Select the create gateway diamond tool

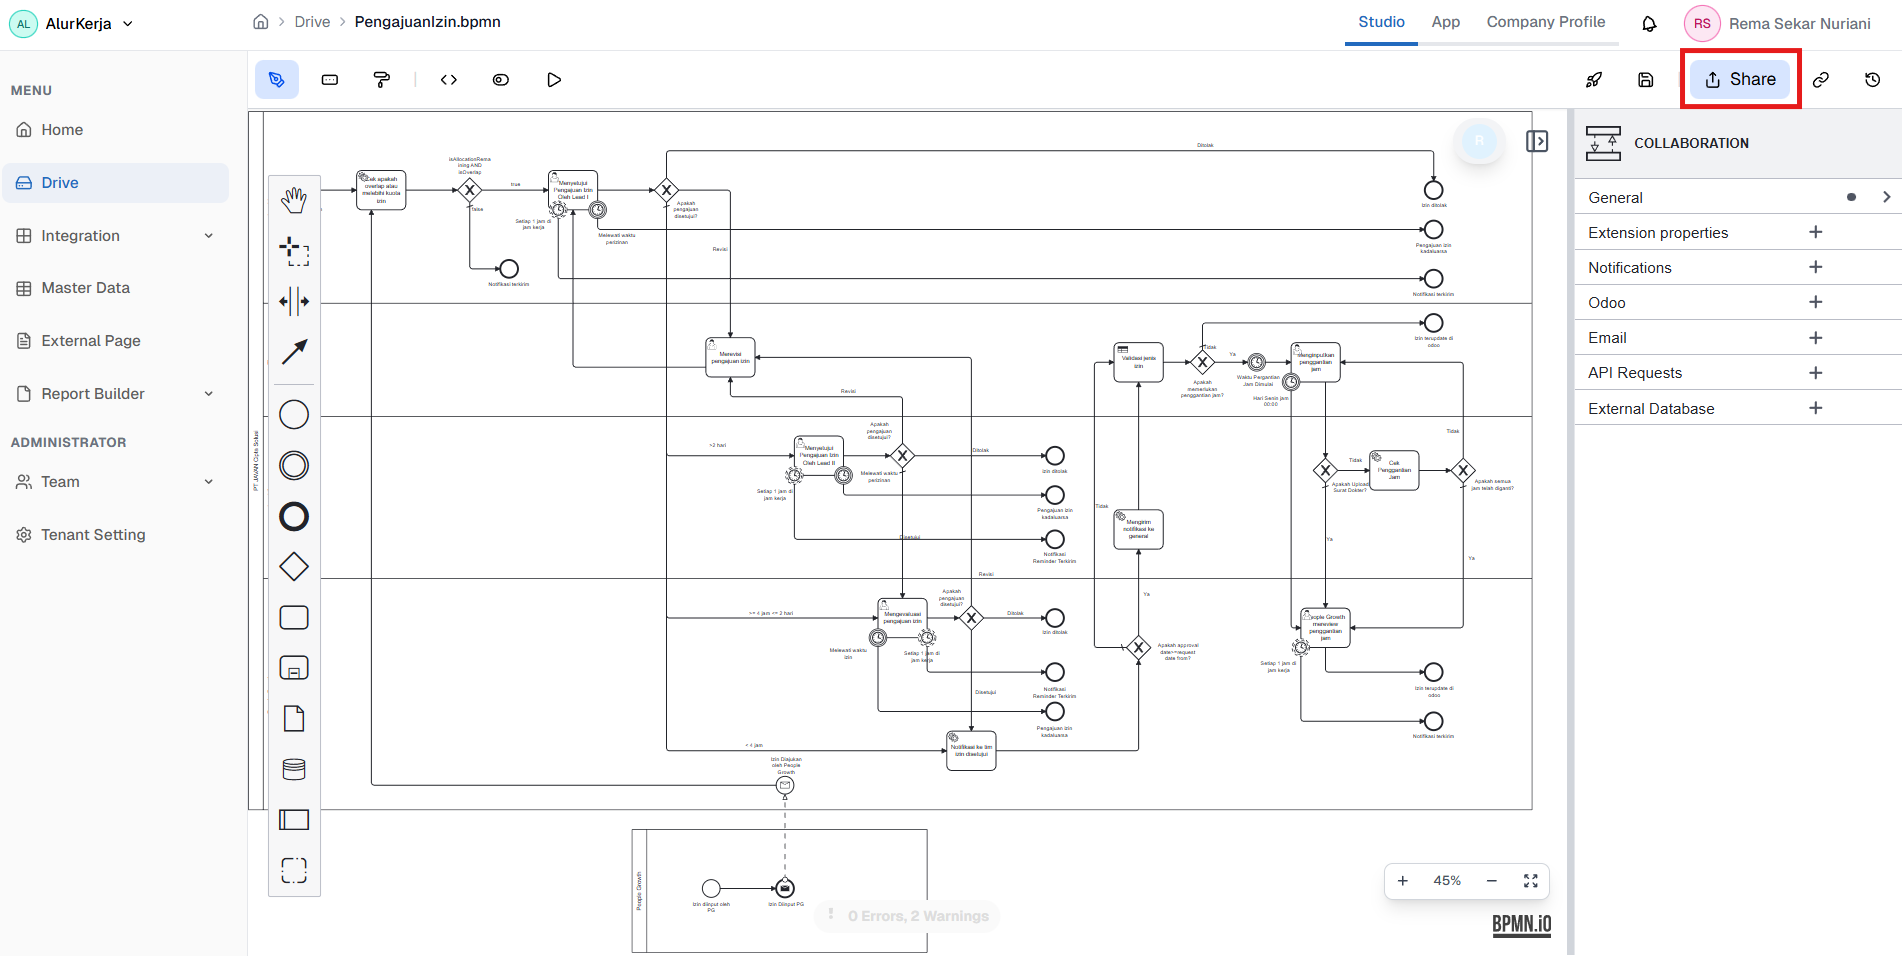click(x=294, y=566)
